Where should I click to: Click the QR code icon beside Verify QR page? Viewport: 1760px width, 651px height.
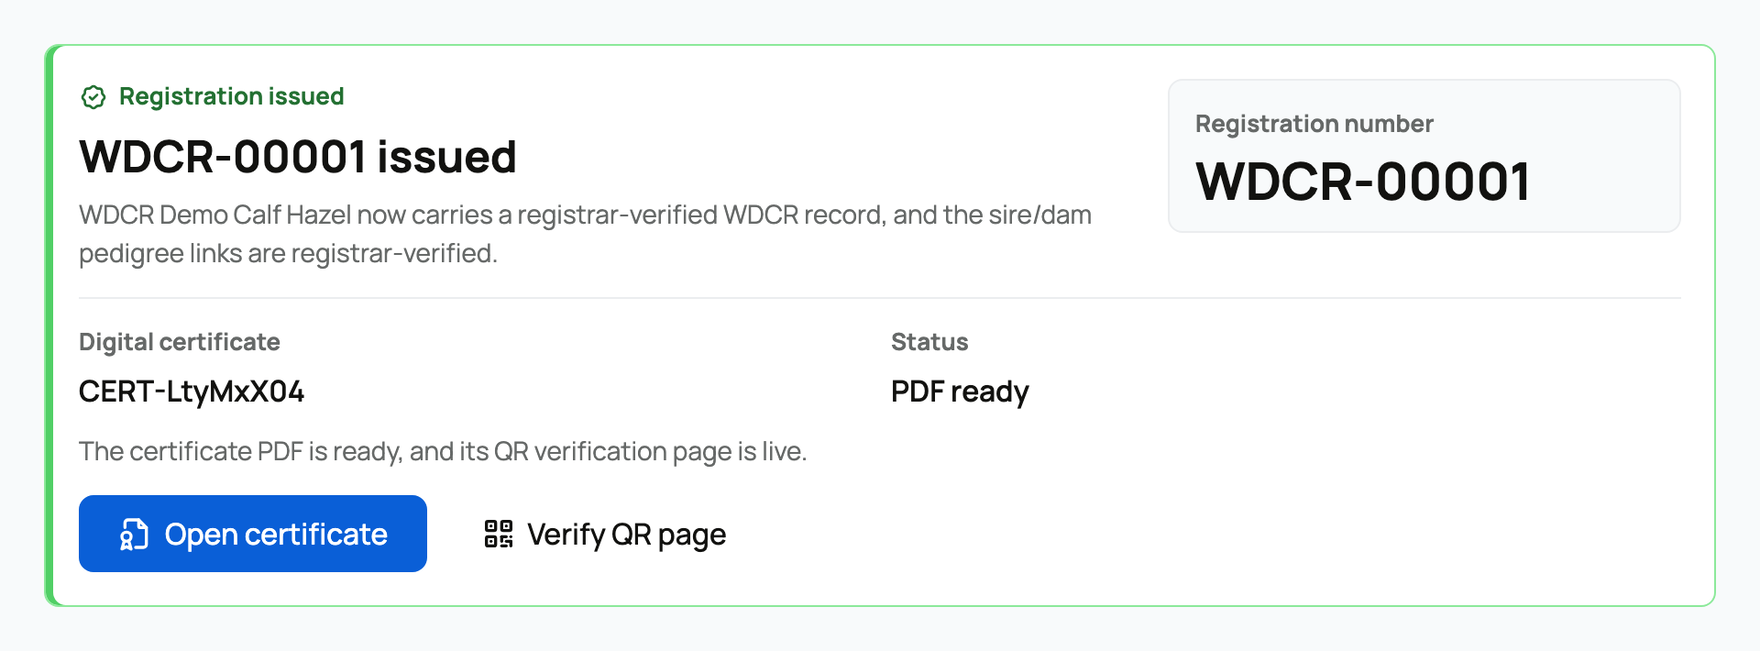[498, 534]
